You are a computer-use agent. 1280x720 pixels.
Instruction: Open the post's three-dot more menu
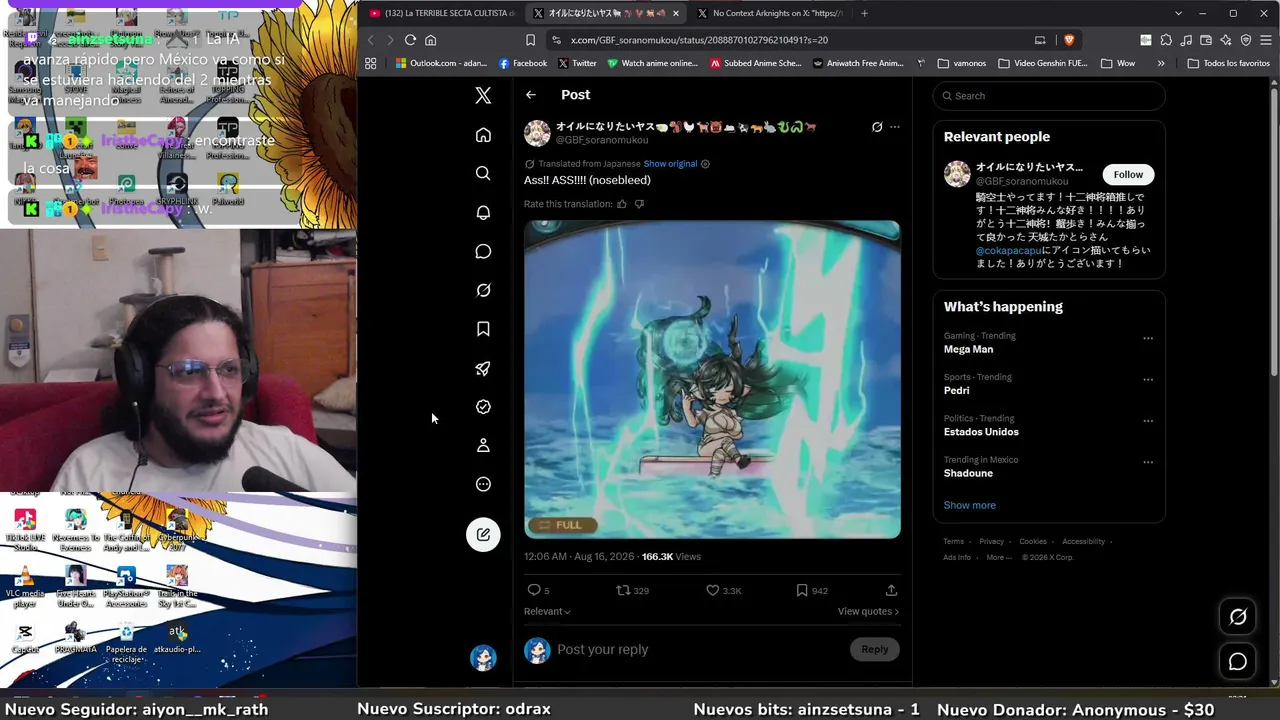pos(895,127)
